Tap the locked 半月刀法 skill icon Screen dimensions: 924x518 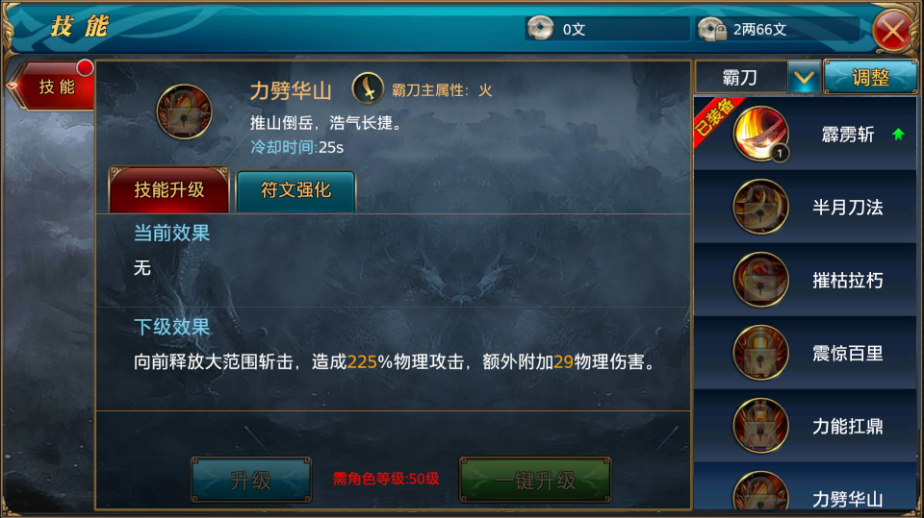click(x=760, y=207)
